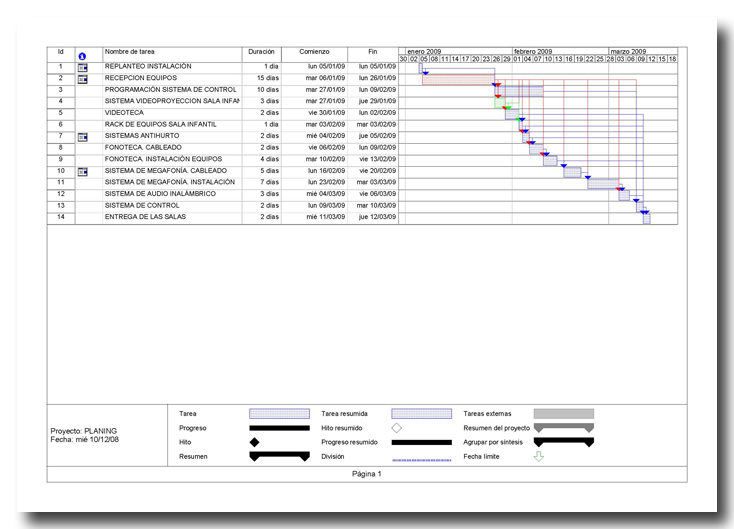Click the constraint icon in RECEPCION EQUIPOS row
Viewport: 734px width, 529px height.
pos(82,80)
